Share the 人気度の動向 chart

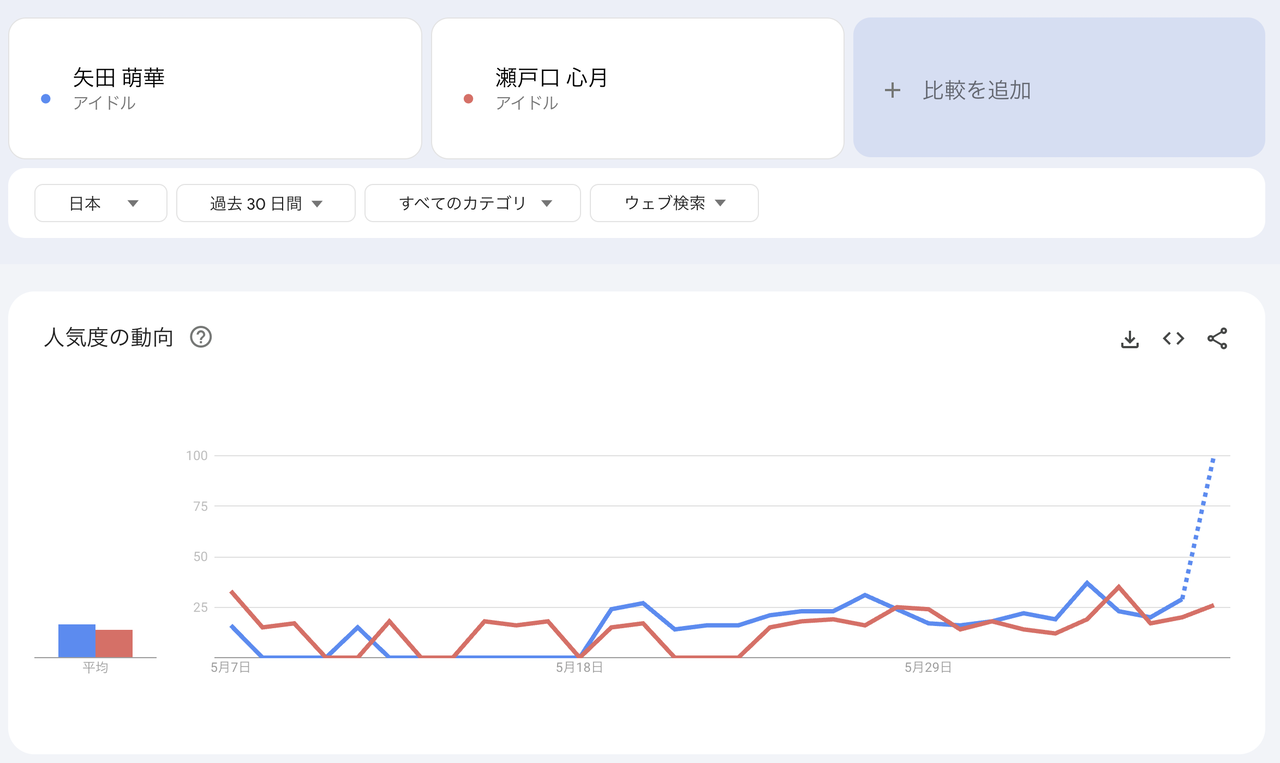1217,339
